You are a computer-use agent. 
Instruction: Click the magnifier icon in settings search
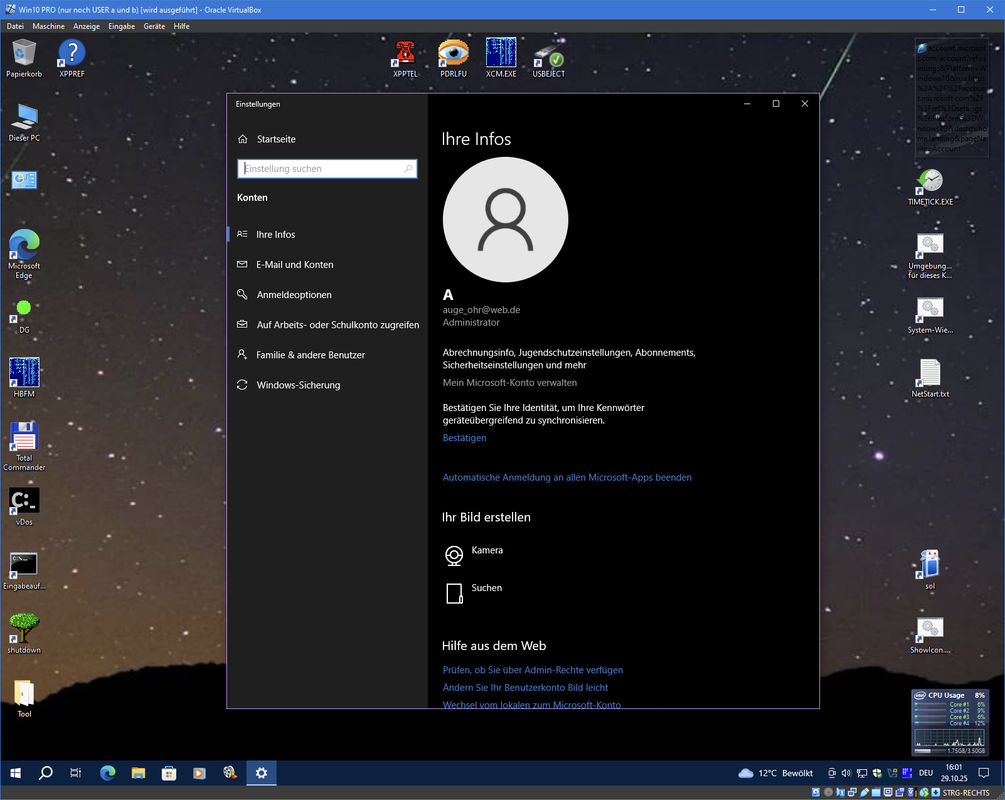408,169
